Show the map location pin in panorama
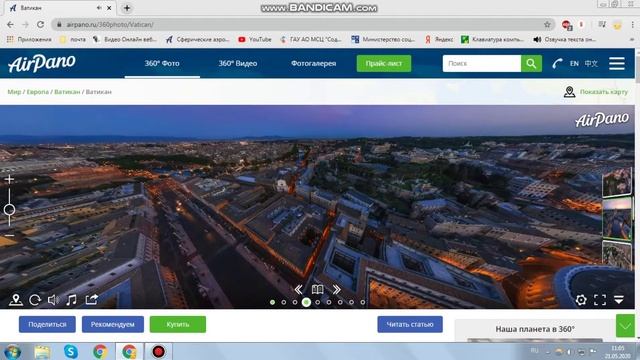The height and width of the screenshot is (360, 640). pyautogui.click(x=16, y=300)
